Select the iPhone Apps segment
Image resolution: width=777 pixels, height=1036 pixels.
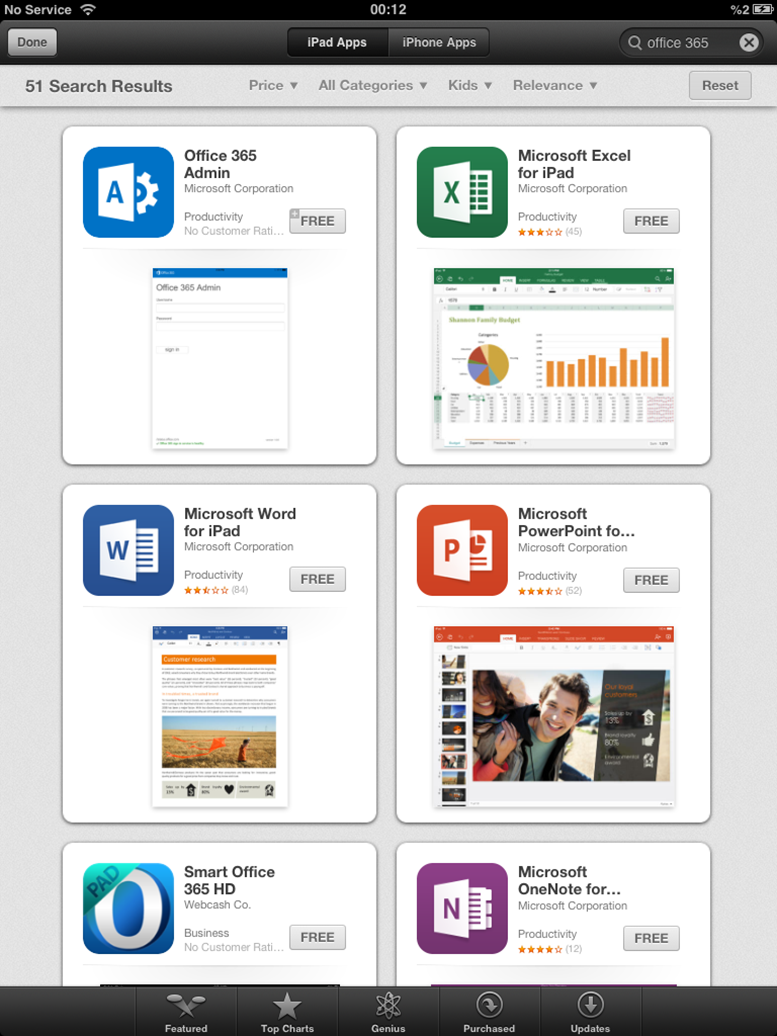tap(439, 42)
